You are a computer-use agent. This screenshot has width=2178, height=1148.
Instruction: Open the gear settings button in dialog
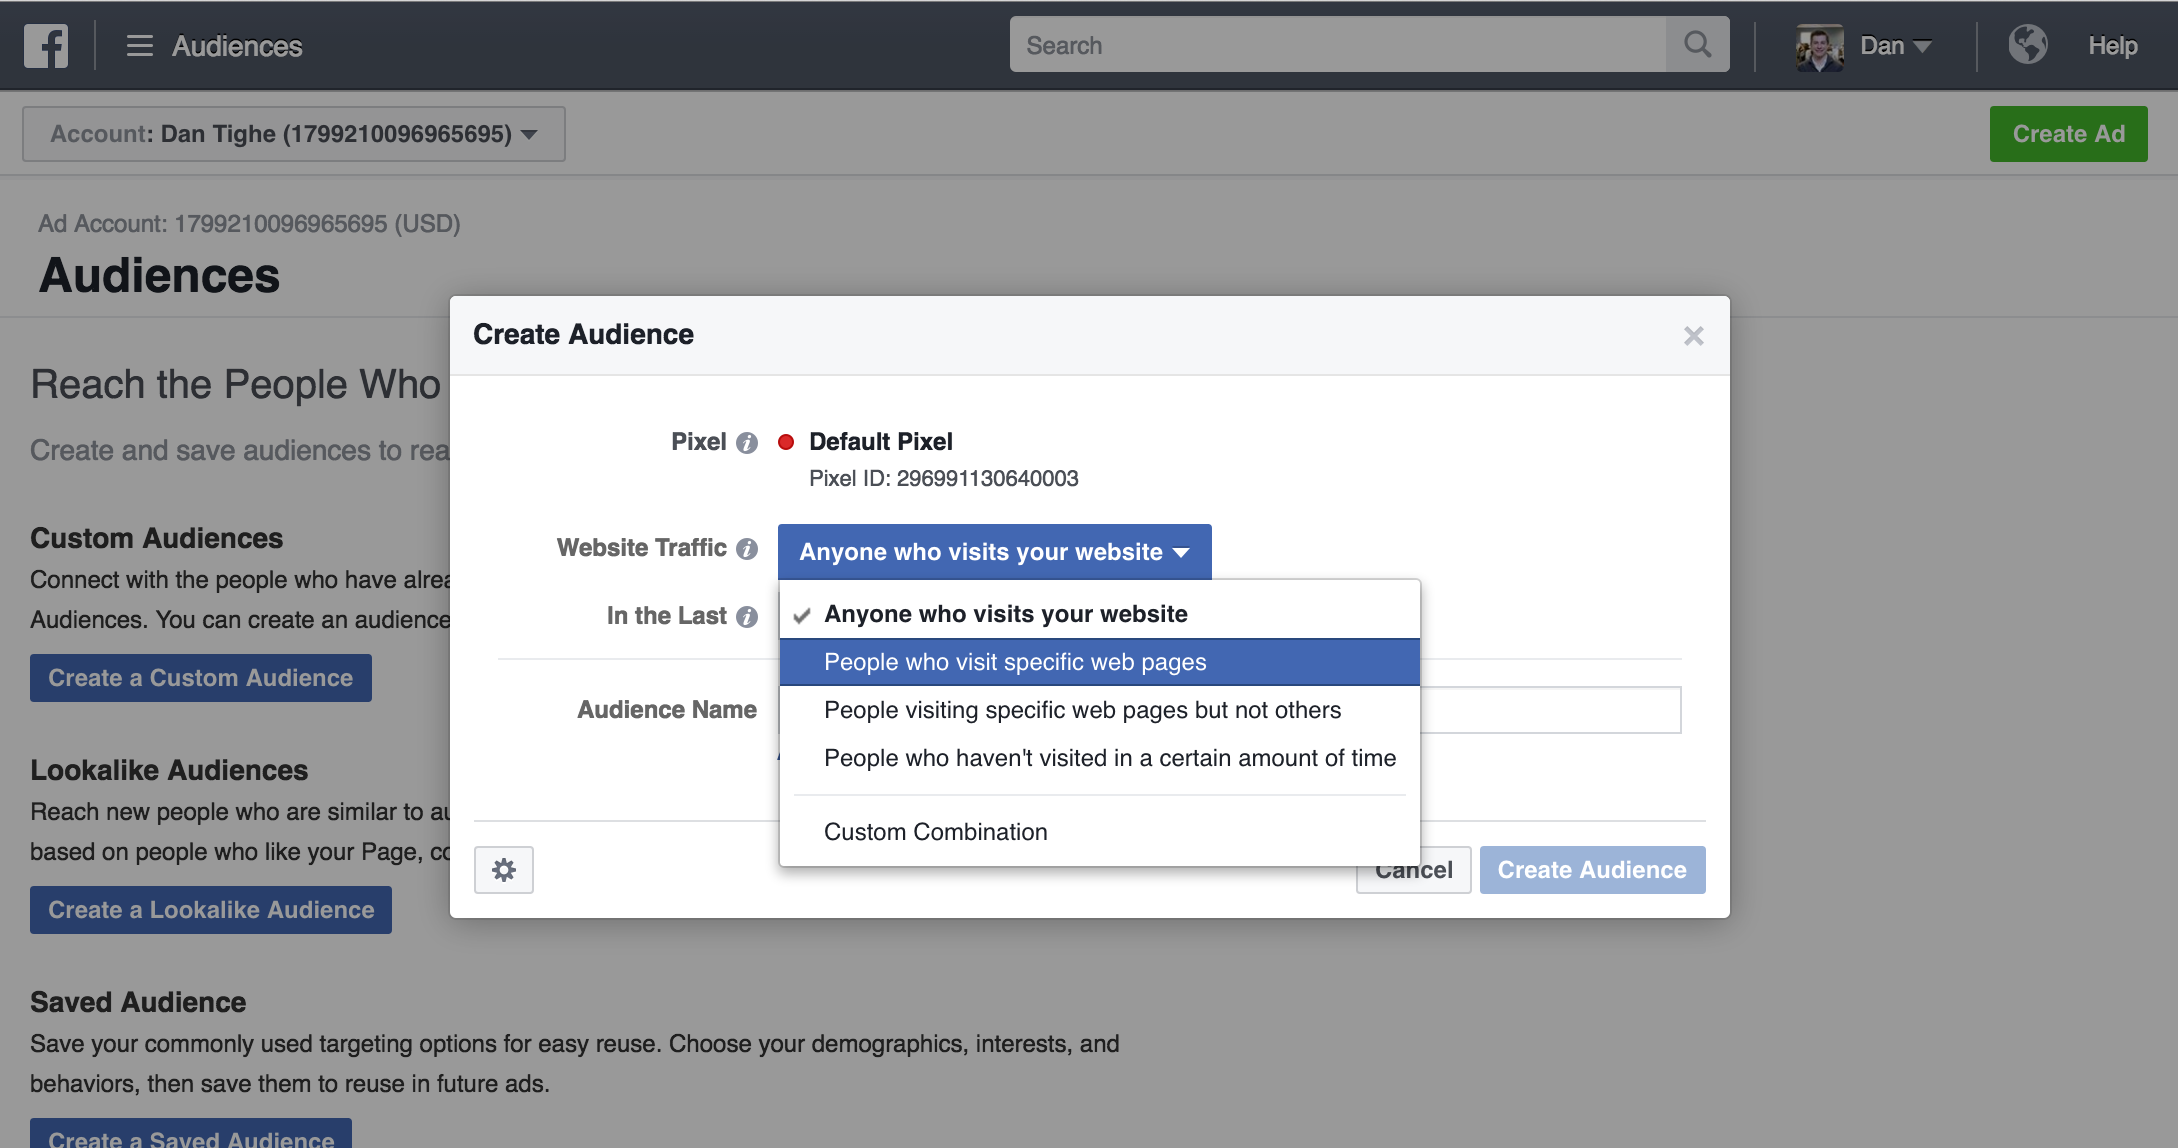pos(504,870)
